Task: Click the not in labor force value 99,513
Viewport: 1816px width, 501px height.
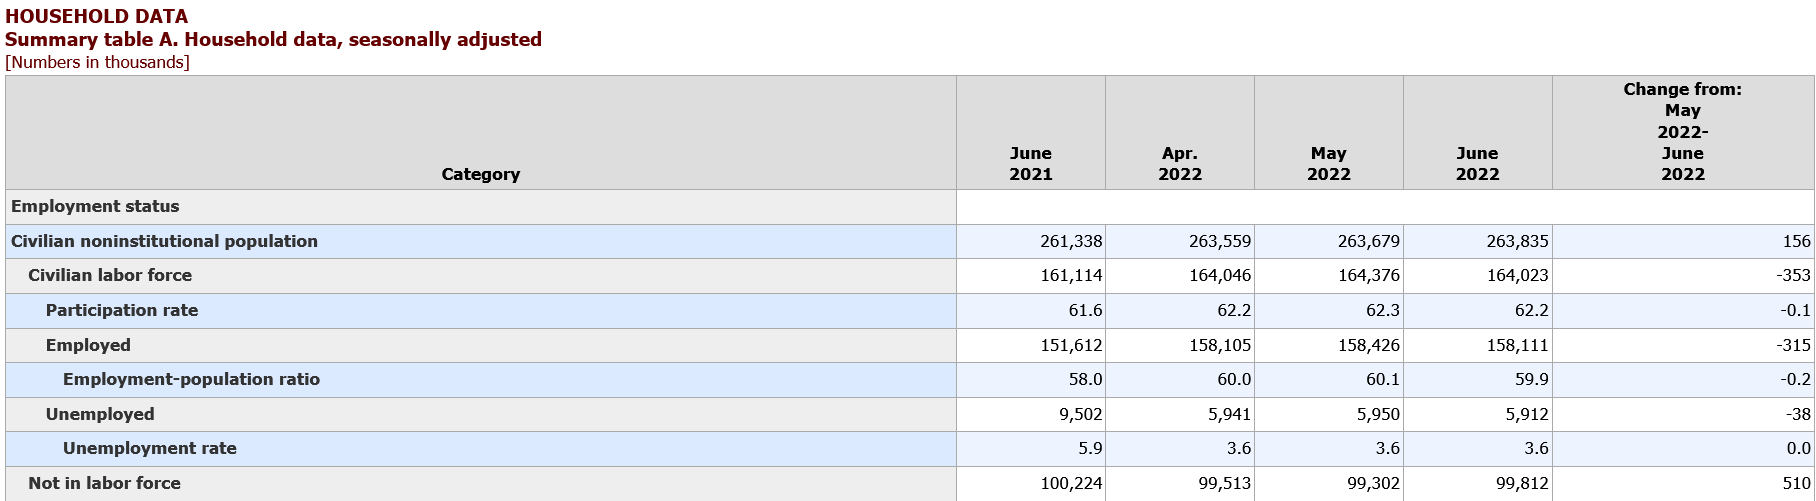Action: coord(1224,483)
